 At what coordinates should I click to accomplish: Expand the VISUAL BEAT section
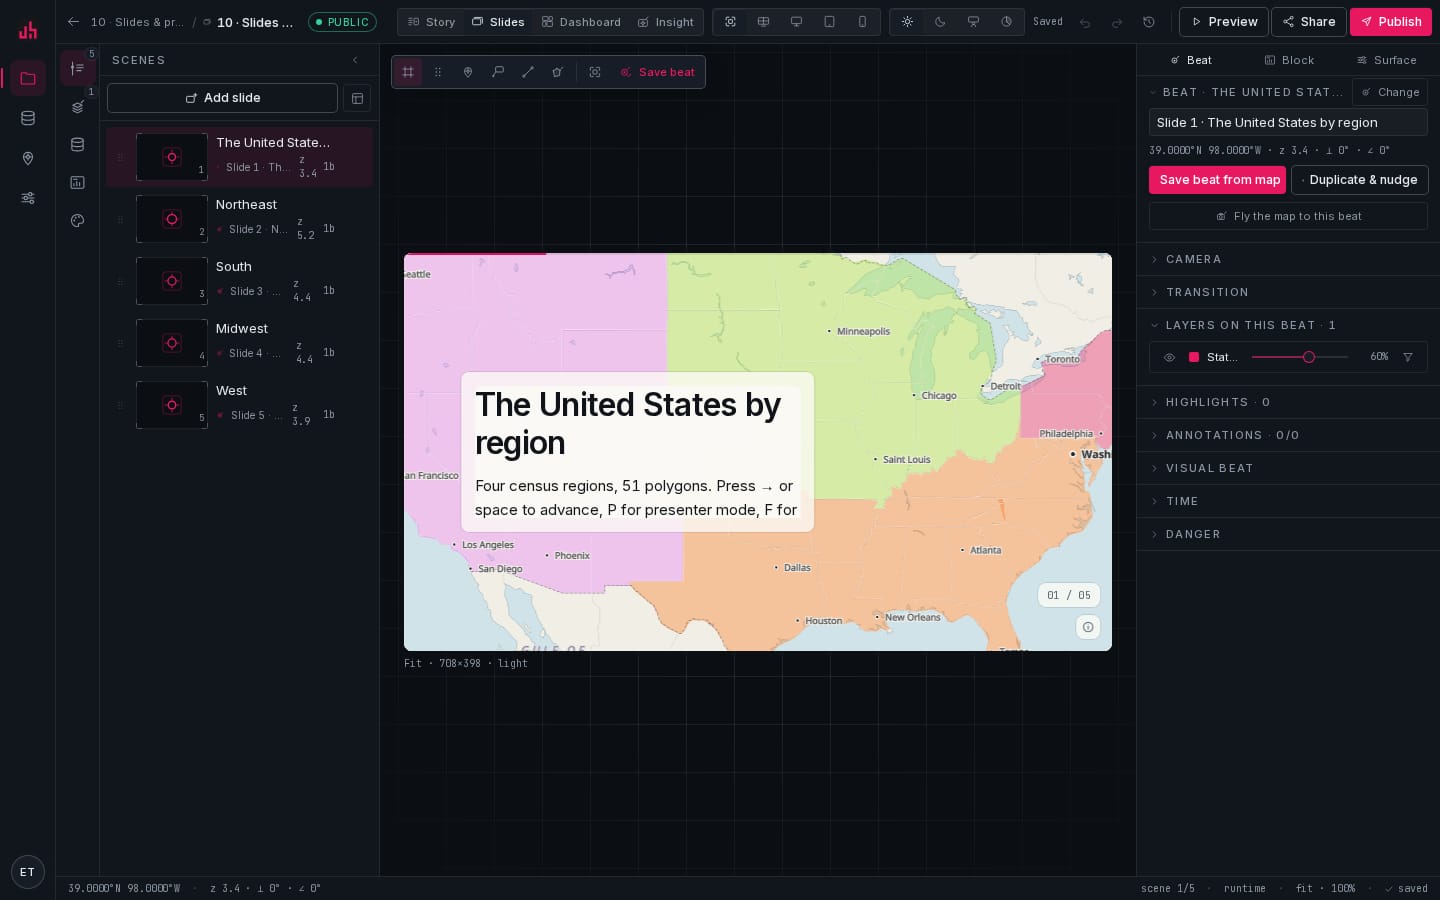pos(1288,468)
